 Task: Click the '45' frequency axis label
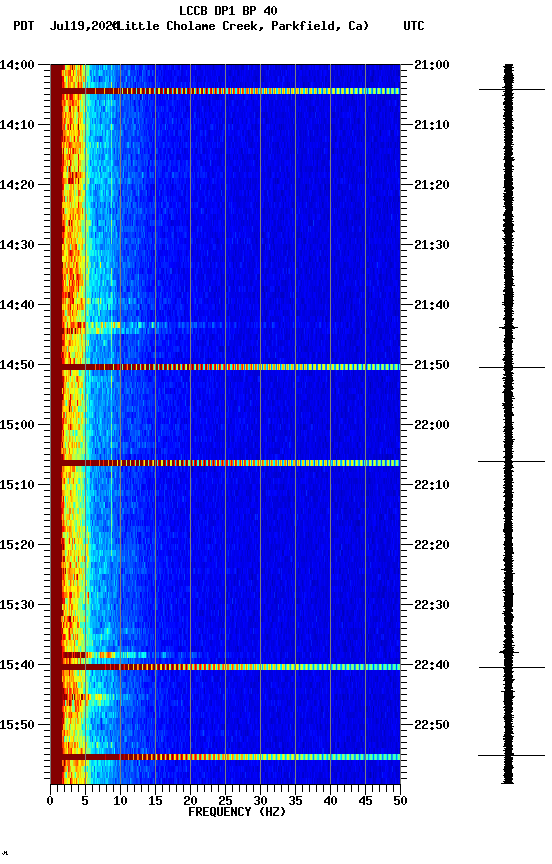click(x=365, y=801)
